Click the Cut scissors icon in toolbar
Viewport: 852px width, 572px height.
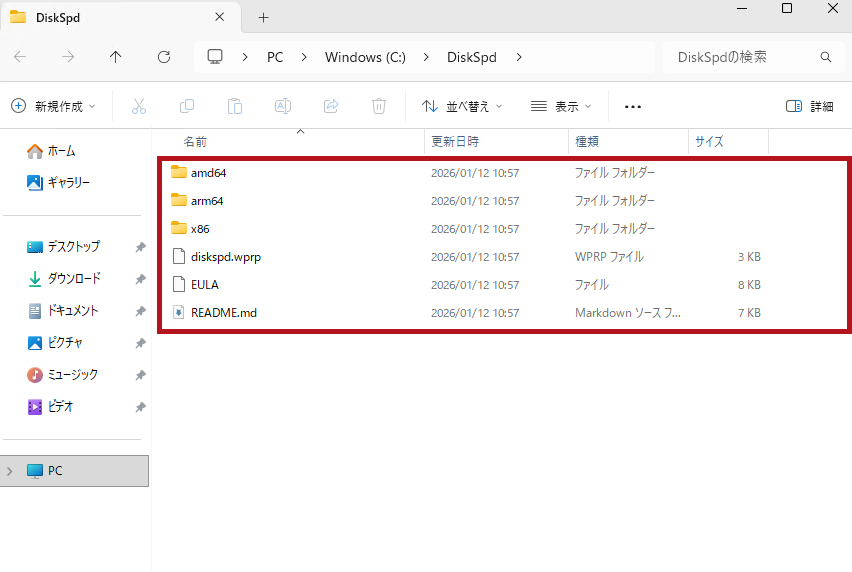coord(139,106)
